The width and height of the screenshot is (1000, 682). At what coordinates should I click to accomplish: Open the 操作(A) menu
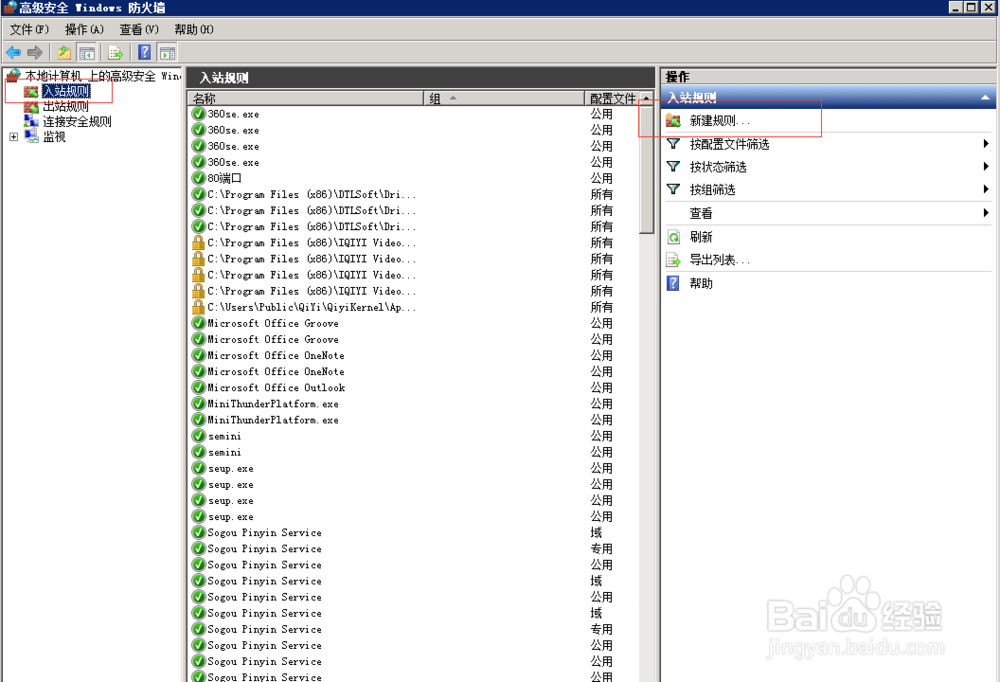point(84,29)
